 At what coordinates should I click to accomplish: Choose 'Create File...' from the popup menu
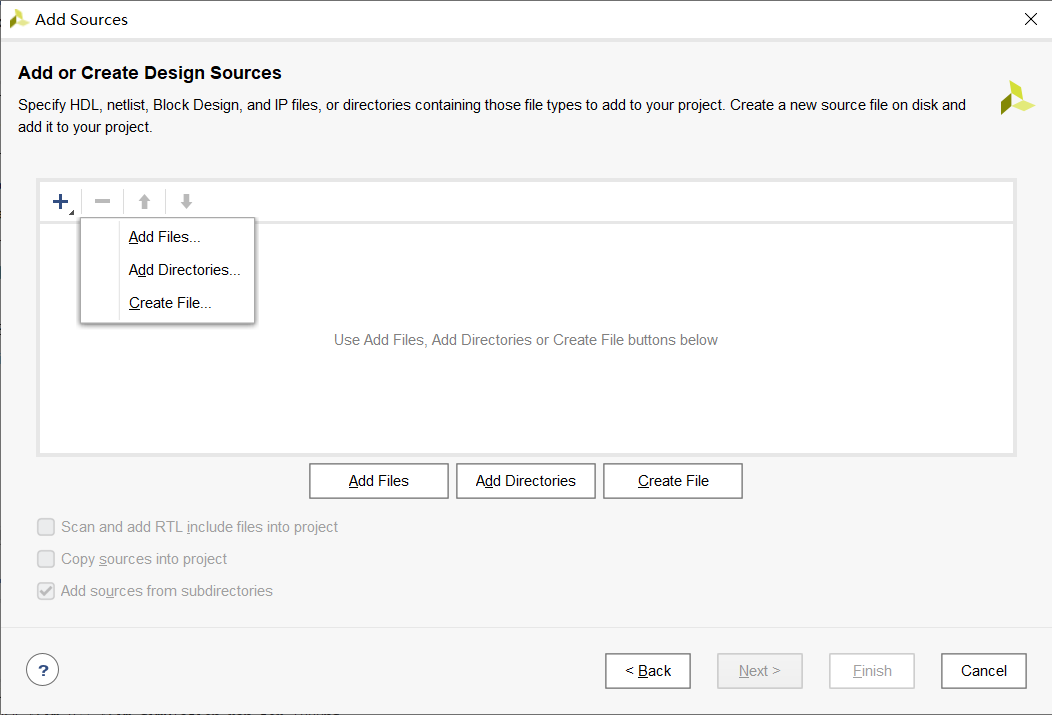pyautogui.click(x=170, y=303)
